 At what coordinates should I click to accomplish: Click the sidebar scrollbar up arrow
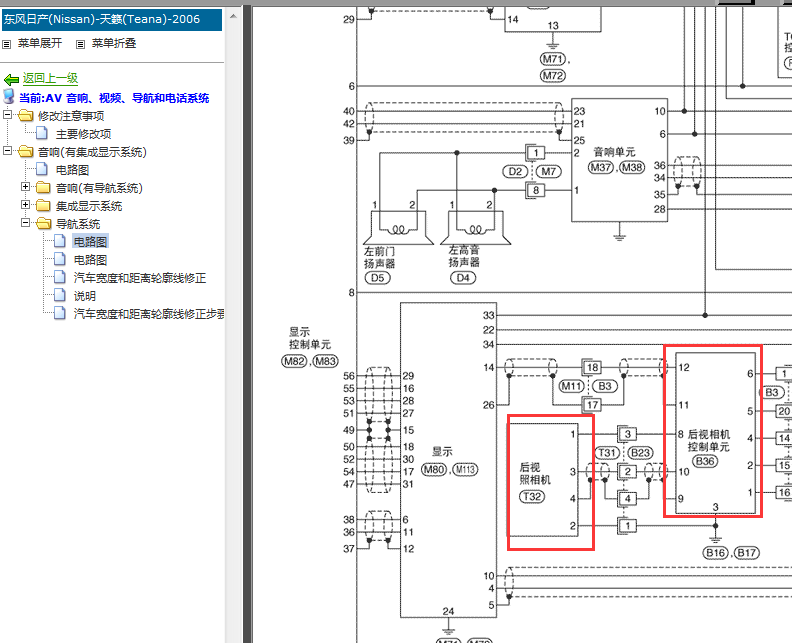click(233, 16)
